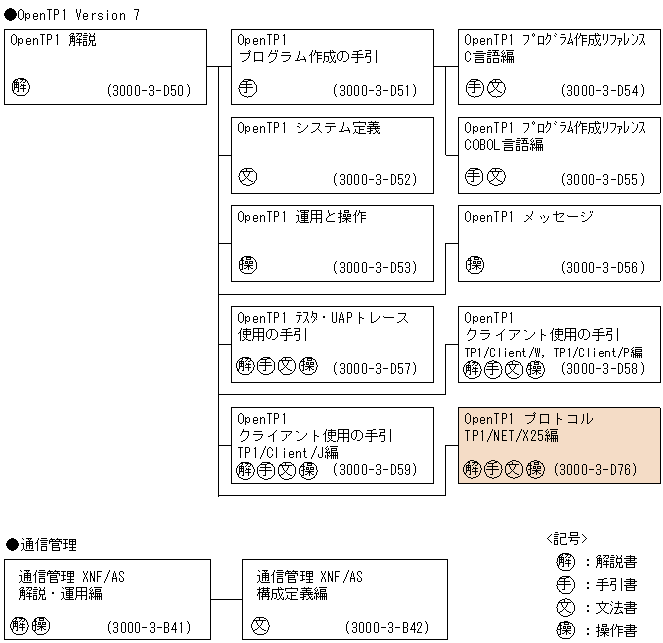
Task: Click the '<記号>' legend heading
Action: [567, 539]
